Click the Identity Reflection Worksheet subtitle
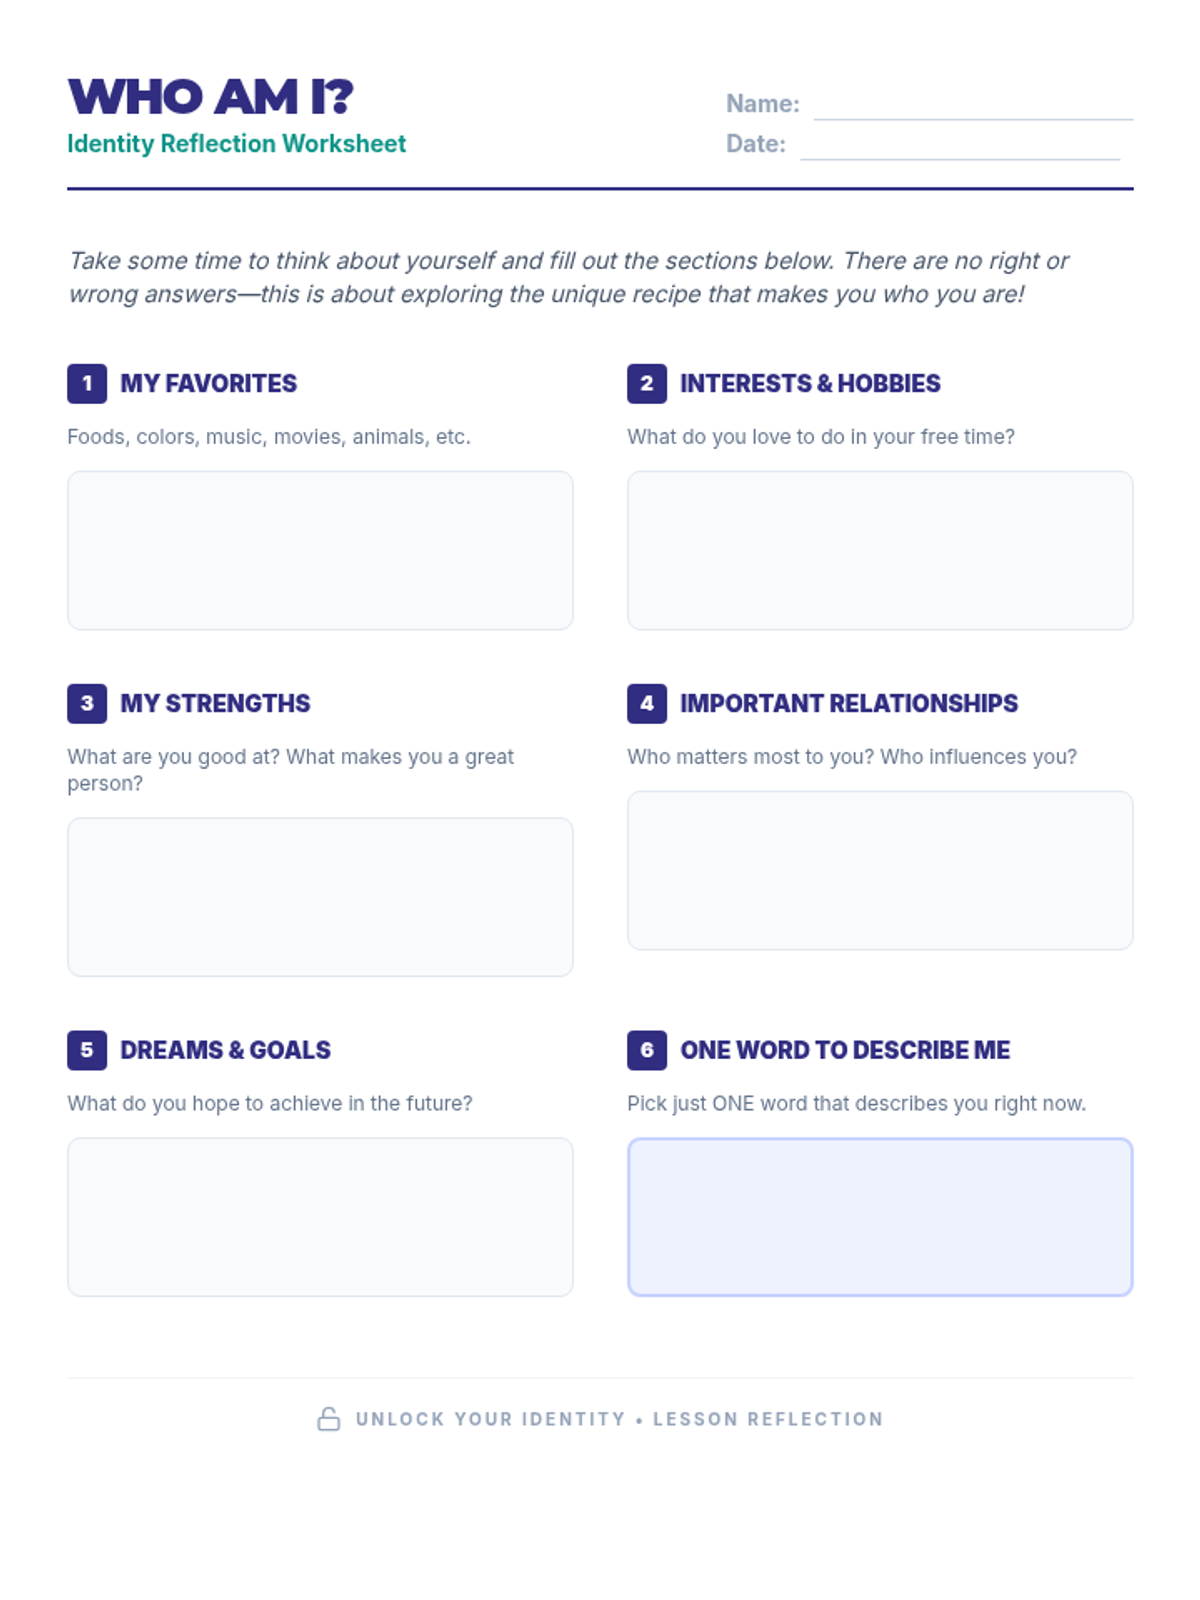 pos(237,144)
